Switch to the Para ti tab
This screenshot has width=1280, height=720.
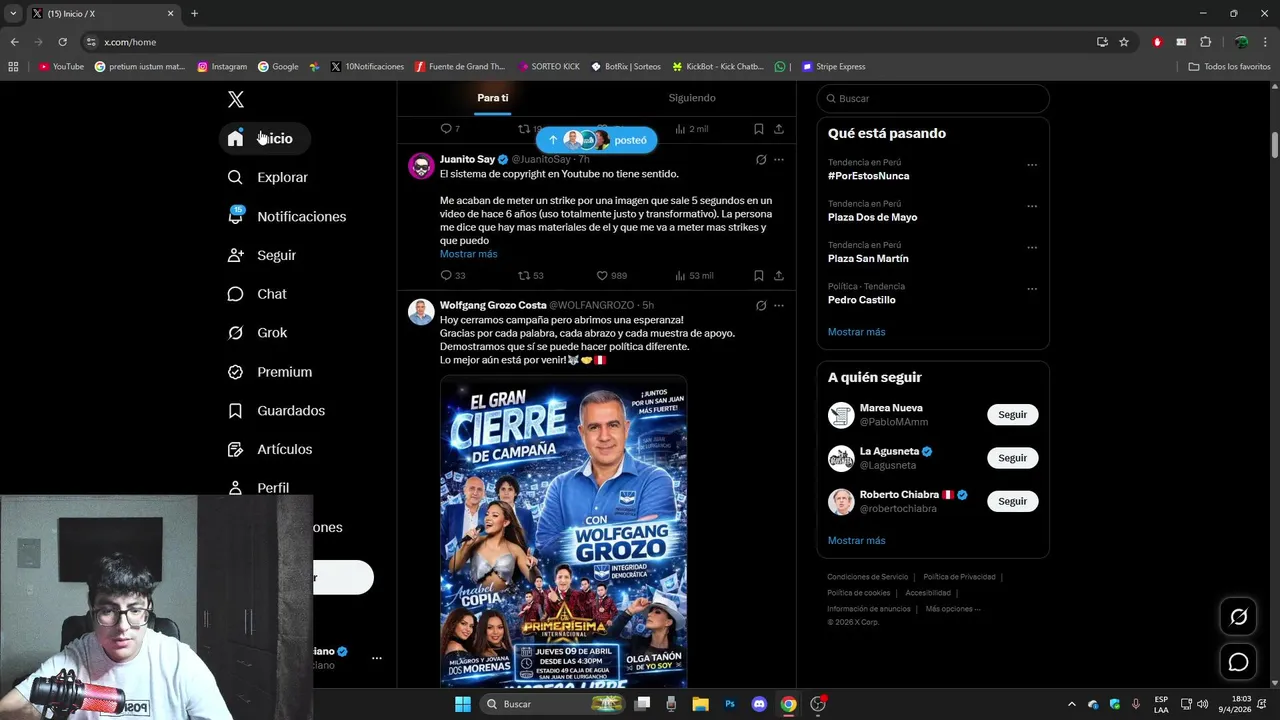pyautogui.click(x=492, y=98)
